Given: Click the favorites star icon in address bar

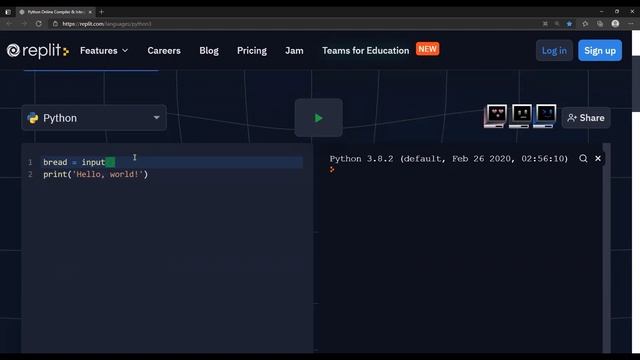Looking at the screenshot, I should pyautogui.click(x=569, y=24).
